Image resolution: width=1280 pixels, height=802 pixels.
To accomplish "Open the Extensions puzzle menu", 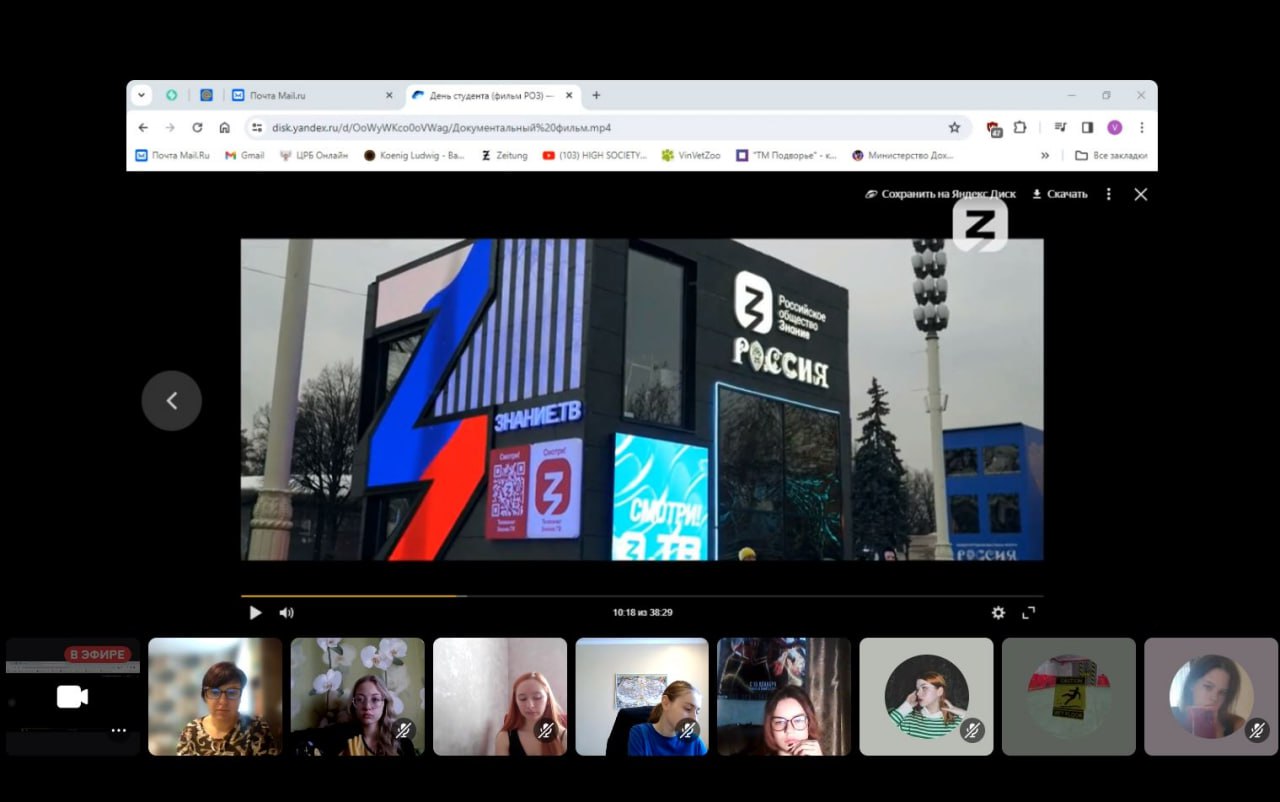I will (x=1020, y=127).
